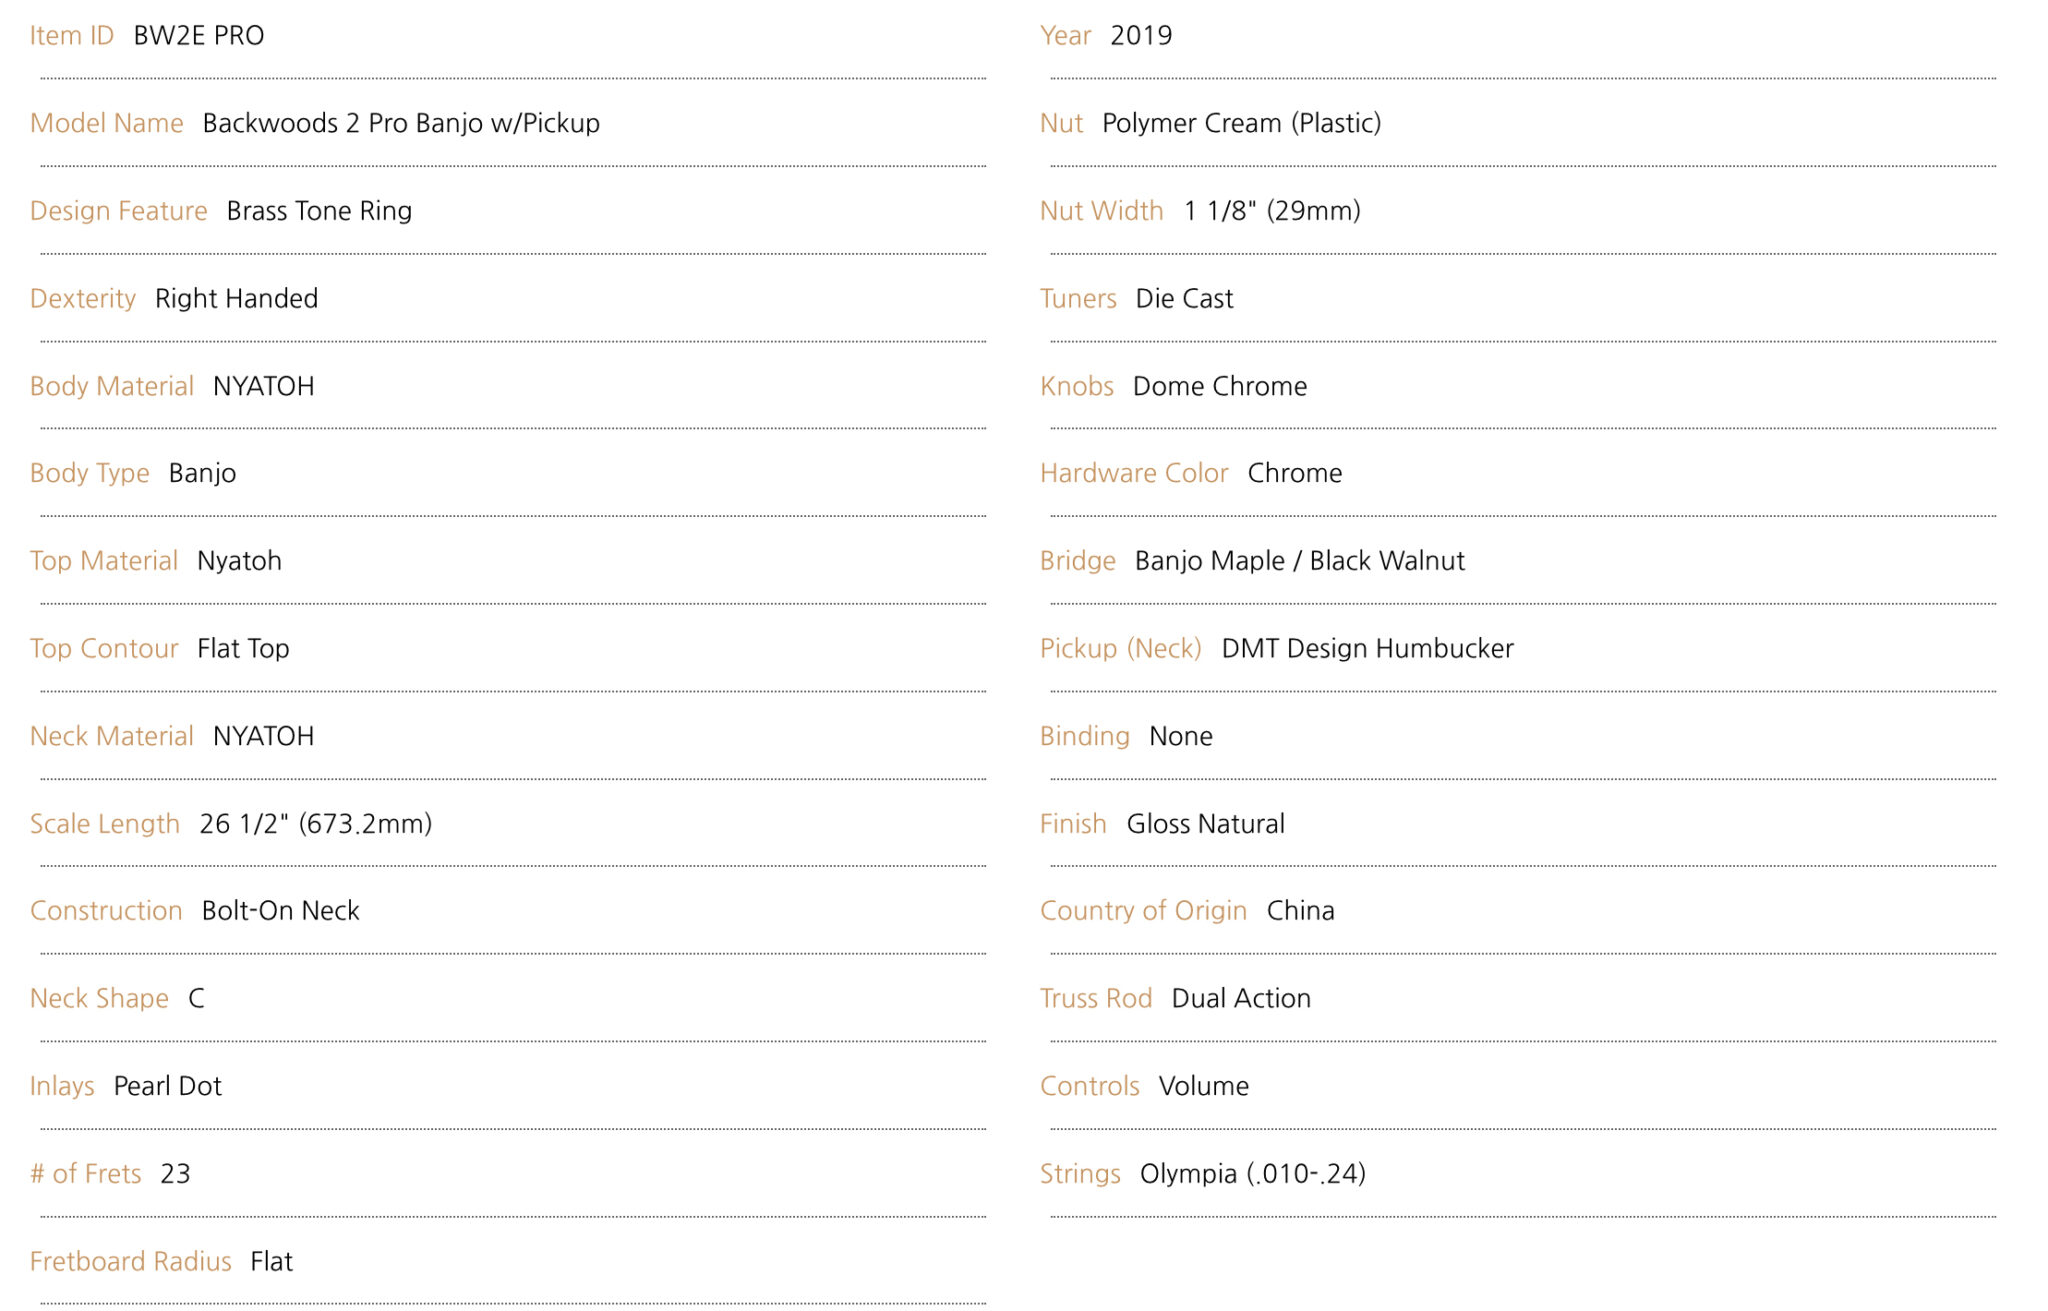Click the Nut Width label
Image resolution: width=2048 pixels, height=1311 pixels.
point(1102,211)
